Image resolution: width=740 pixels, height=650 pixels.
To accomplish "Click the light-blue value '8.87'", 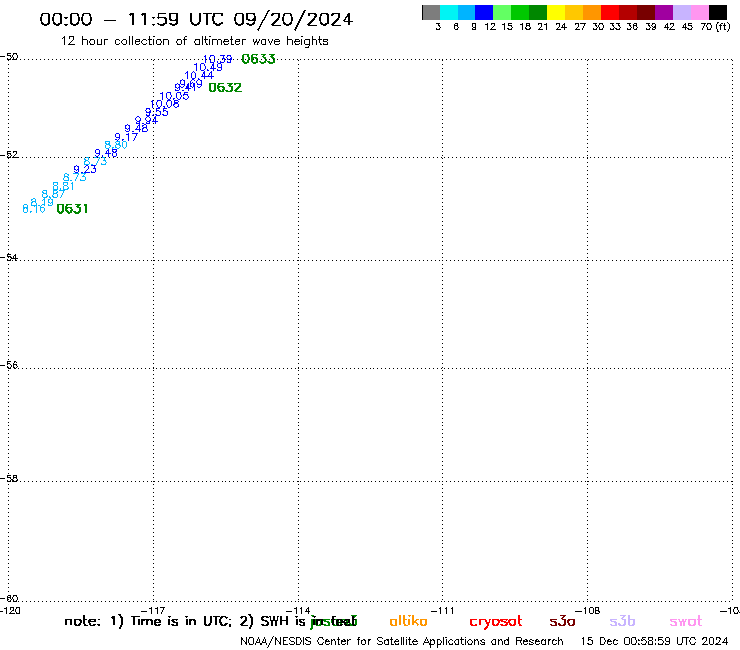I will pos(53,194).
